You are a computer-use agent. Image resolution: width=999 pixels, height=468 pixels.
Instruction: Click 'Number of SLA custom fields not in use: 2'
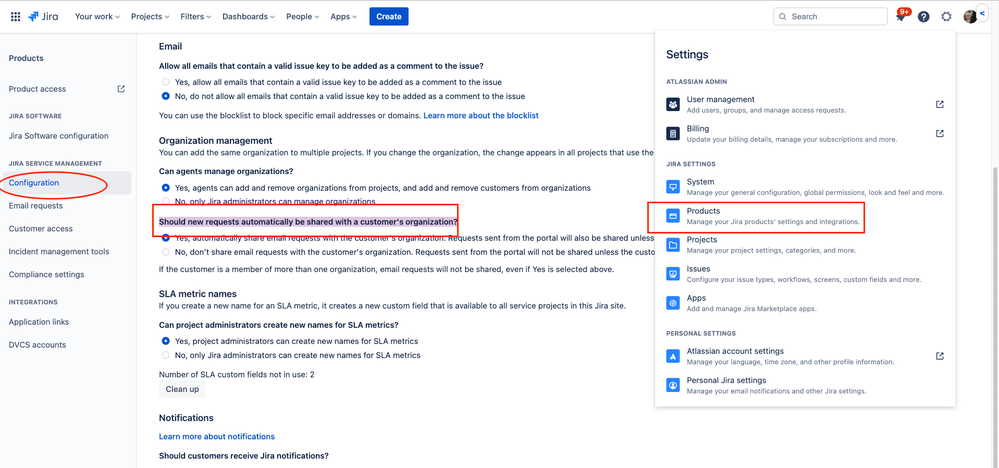[236, 375]
